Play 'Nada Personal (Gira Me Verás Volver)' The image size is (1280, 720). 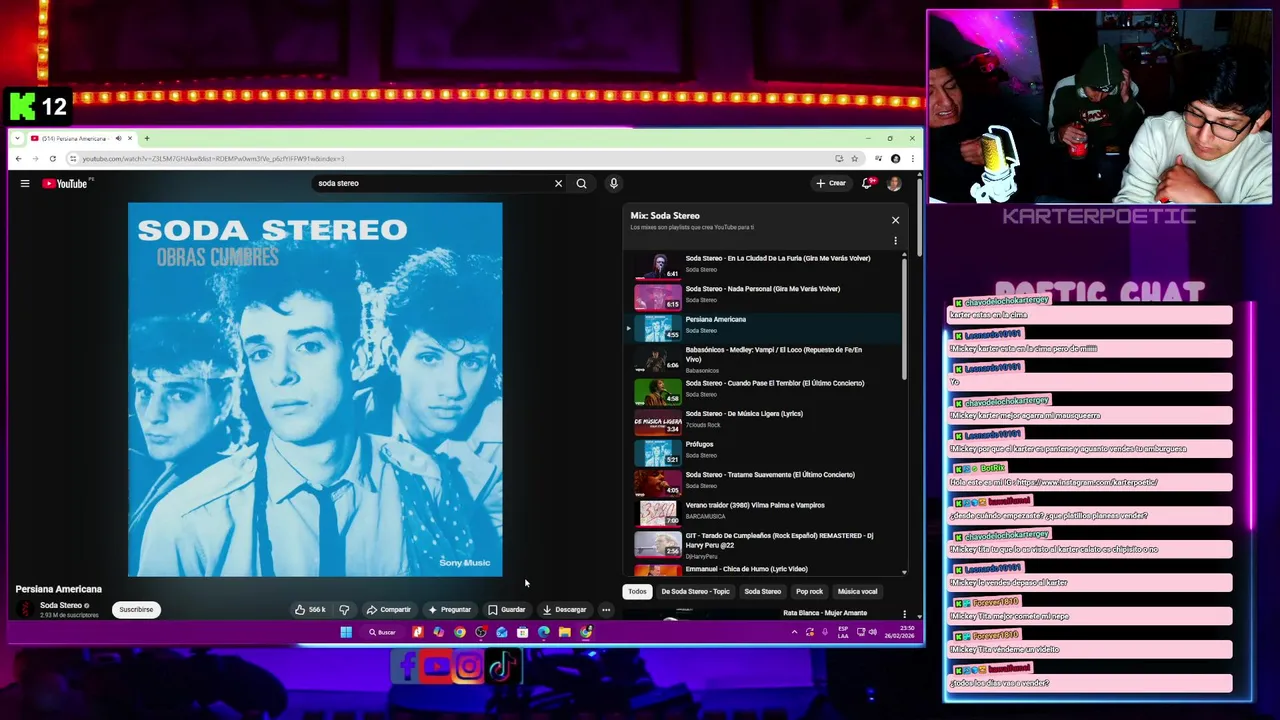(766, 294)
